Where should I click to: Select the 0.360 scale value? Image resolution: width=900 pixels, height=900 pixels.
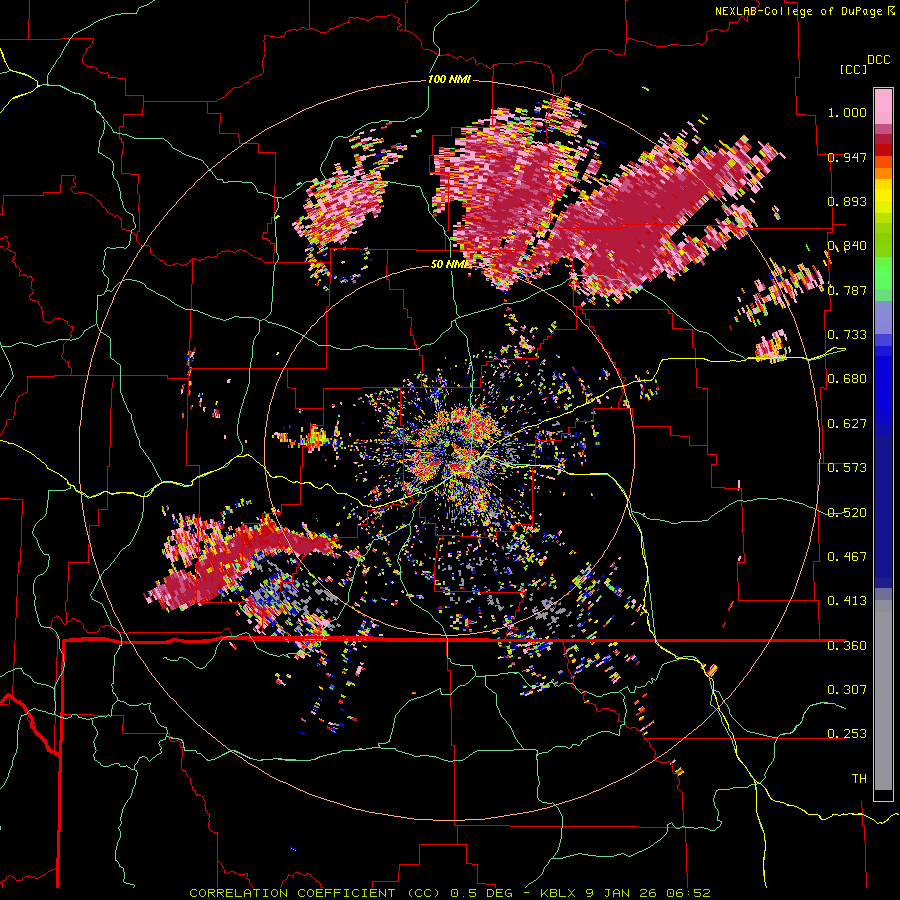[x=847, y=645]
